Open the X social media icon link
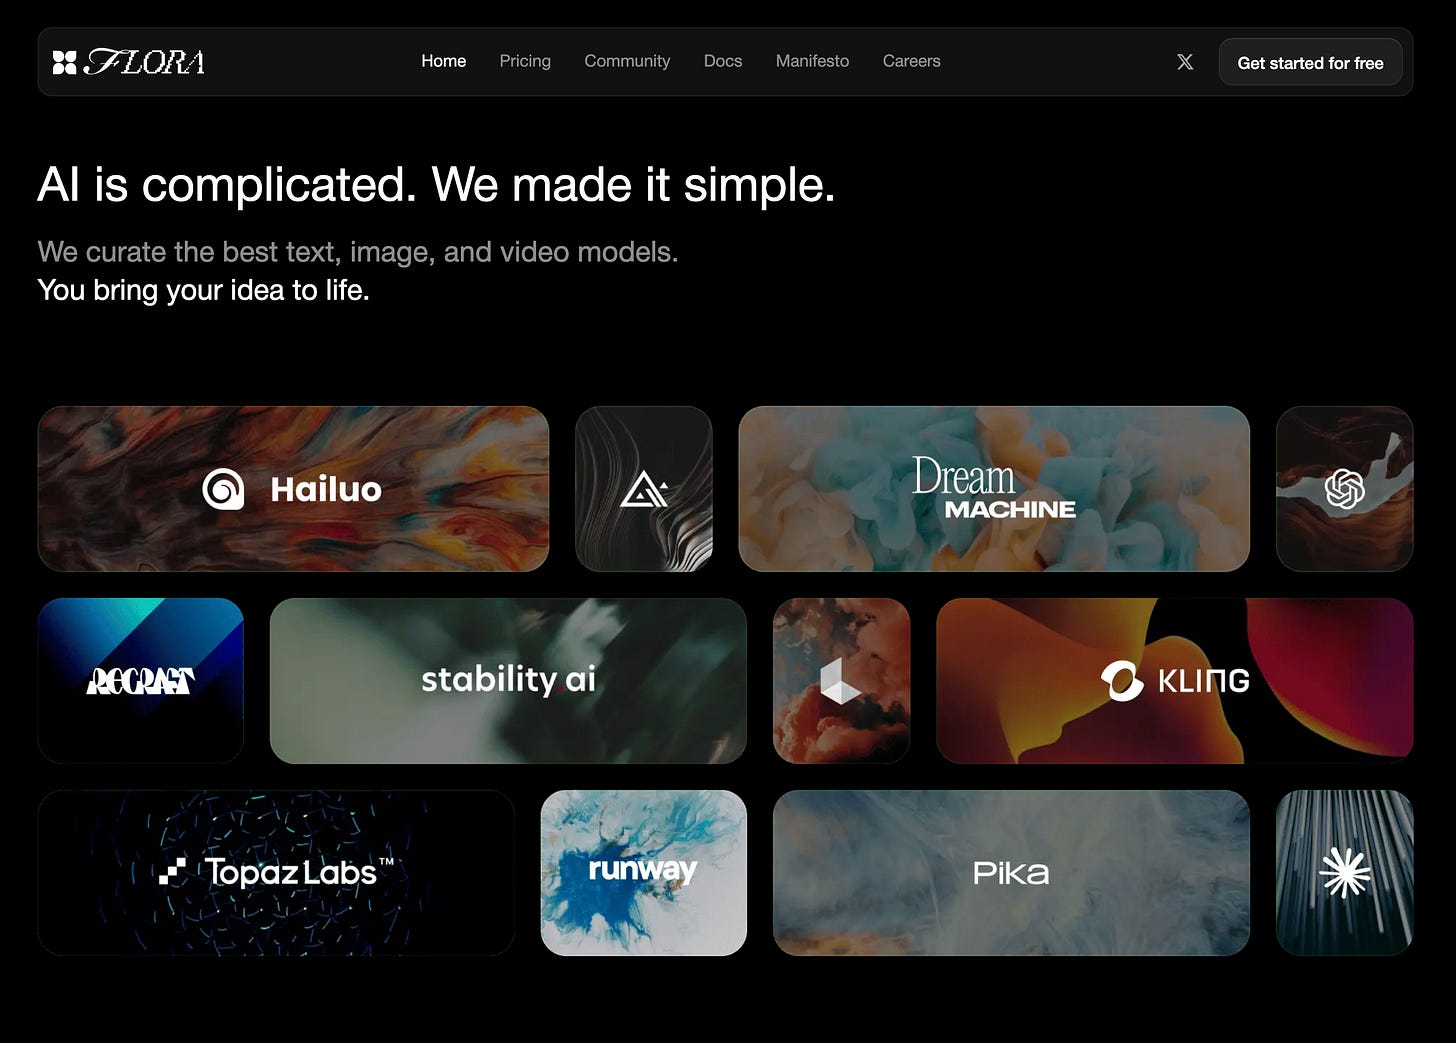This screenshot has height=1043, width=1456. [x=1185, y=62]
